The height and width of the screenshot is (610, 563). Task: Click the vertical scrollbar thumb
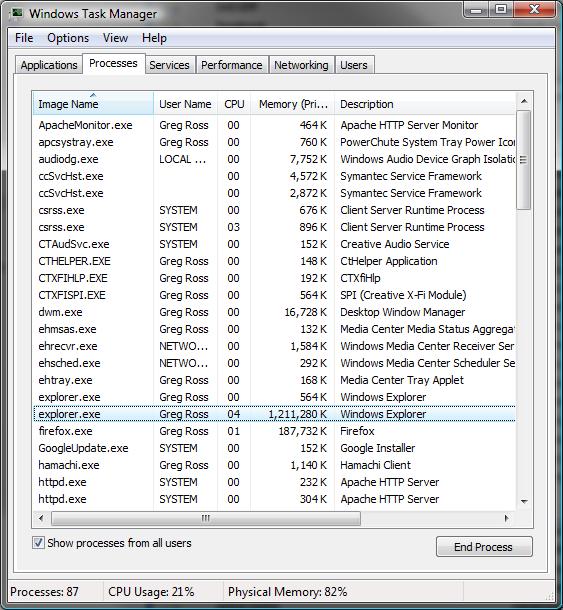[x=524, y=160]
